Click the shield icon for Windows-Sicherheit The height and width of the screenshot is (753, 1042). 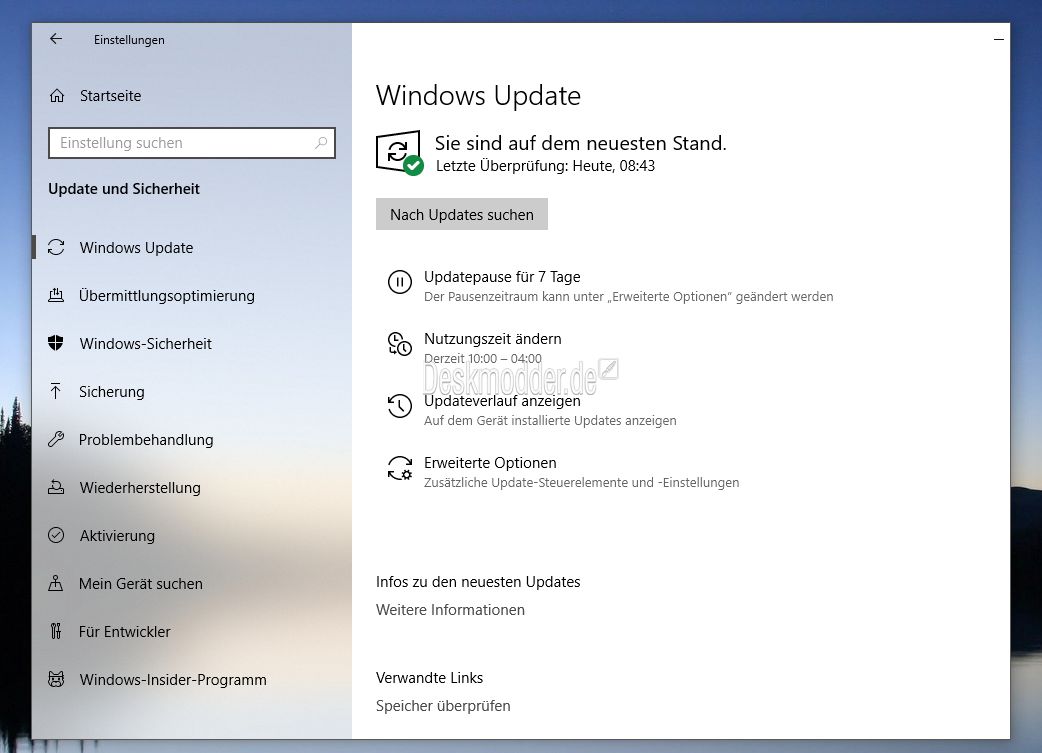pos(56,343)
